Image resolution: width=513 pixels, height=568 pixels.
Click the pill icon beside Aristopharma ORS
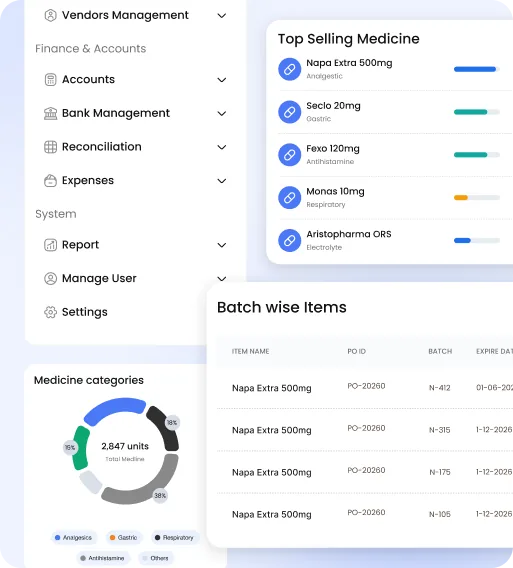pyautogui.click(x=289, y=240)
